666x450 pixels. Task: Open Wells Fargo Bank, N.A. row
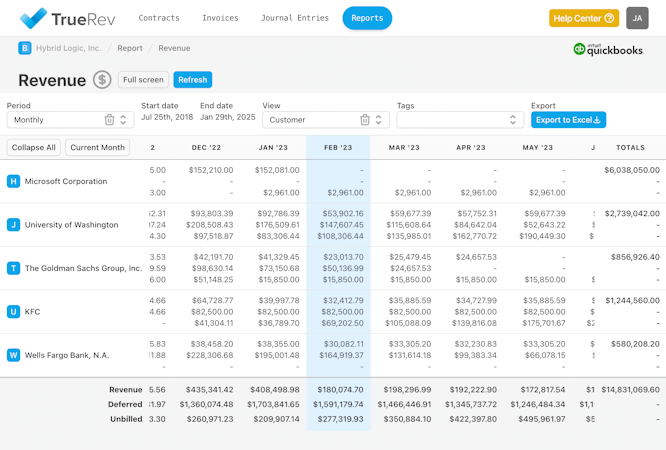click(x=67, y=355)
